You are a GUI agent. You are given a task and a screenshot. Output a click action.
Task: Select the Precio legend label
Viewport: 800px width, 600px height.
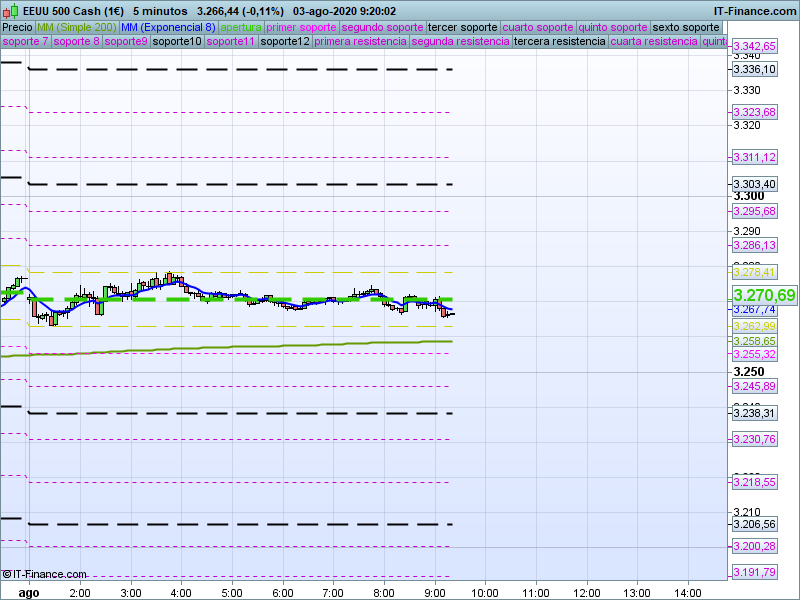click(17, 27)
